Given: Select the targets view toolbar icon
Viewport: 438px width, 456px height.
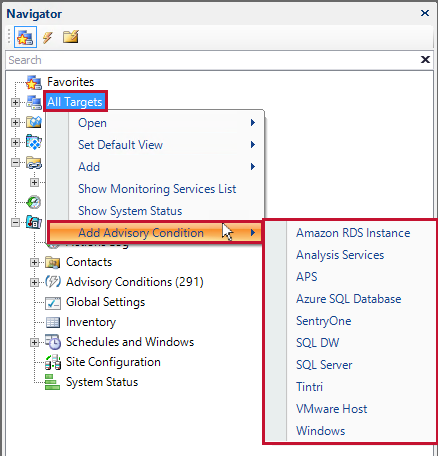Looking at the screenshot, I should [x=25, y=37].
